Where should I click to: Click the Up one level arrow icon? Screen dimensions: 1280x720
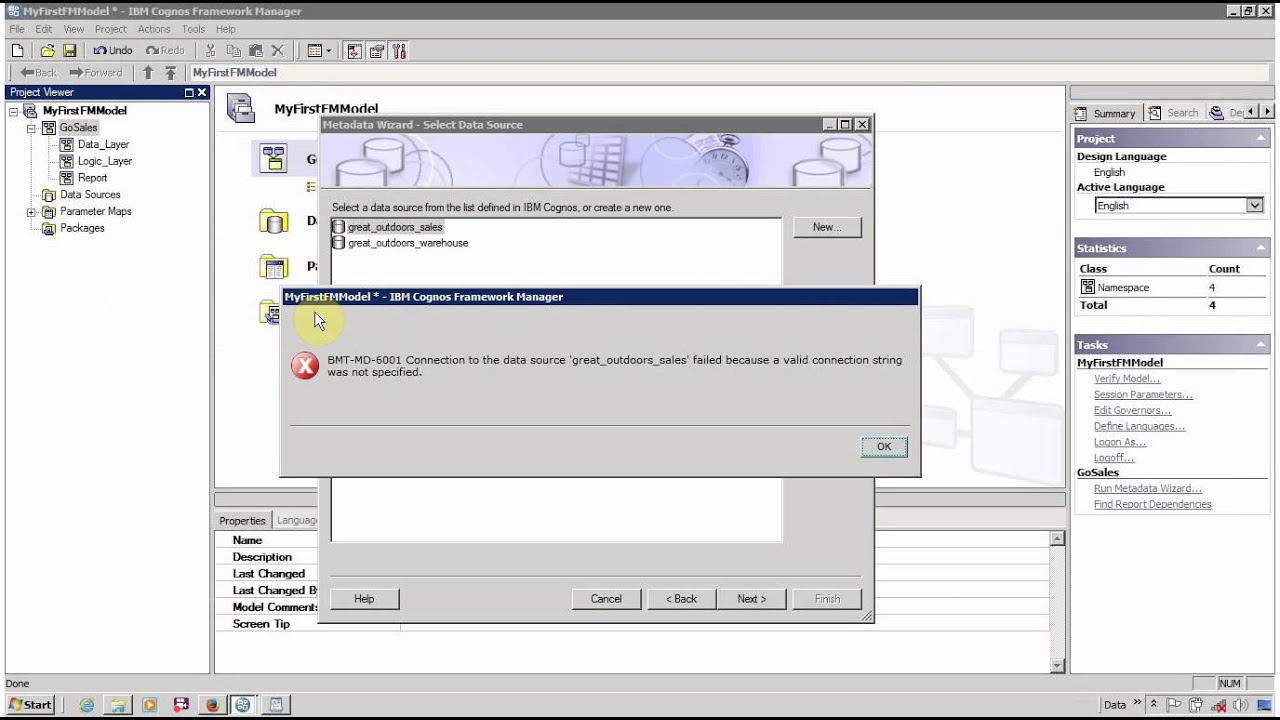(148, 73)
